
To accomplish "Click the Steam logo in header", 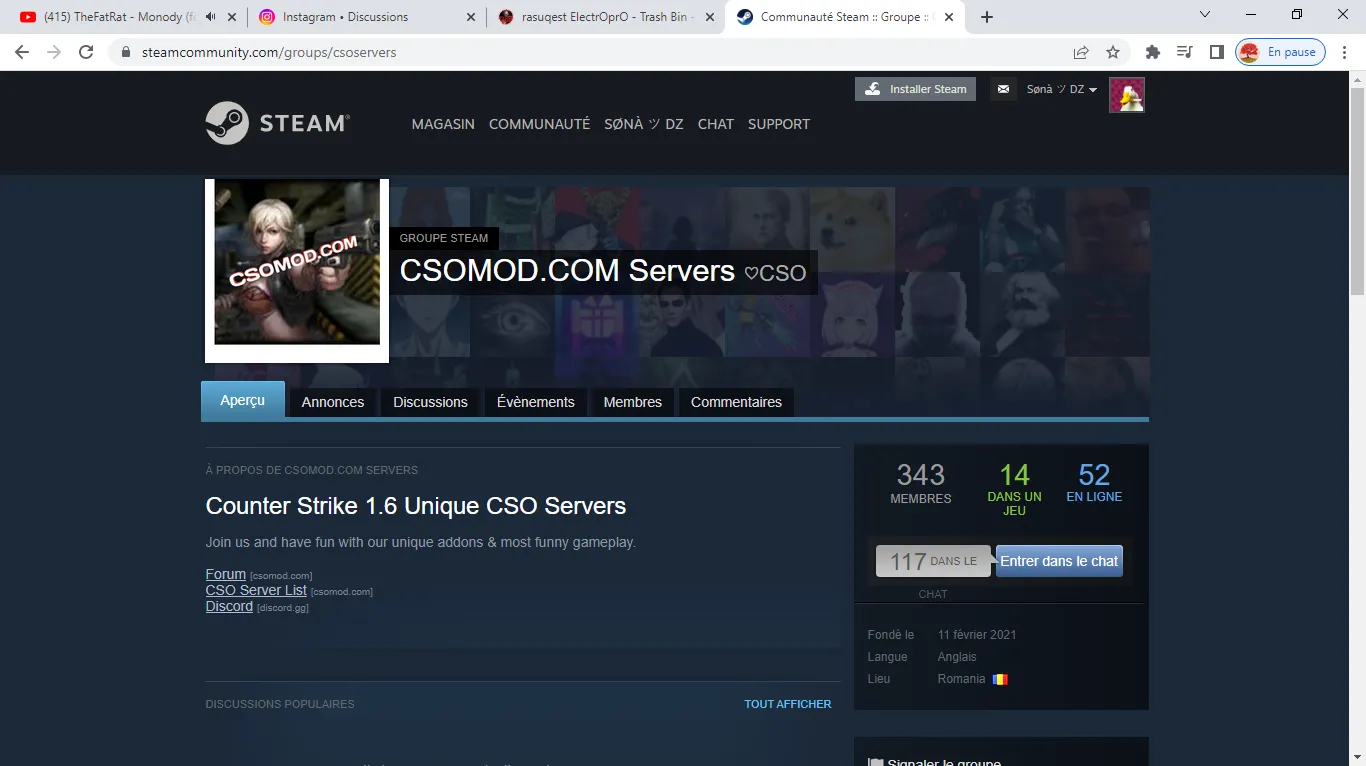I will pos(278,123).
